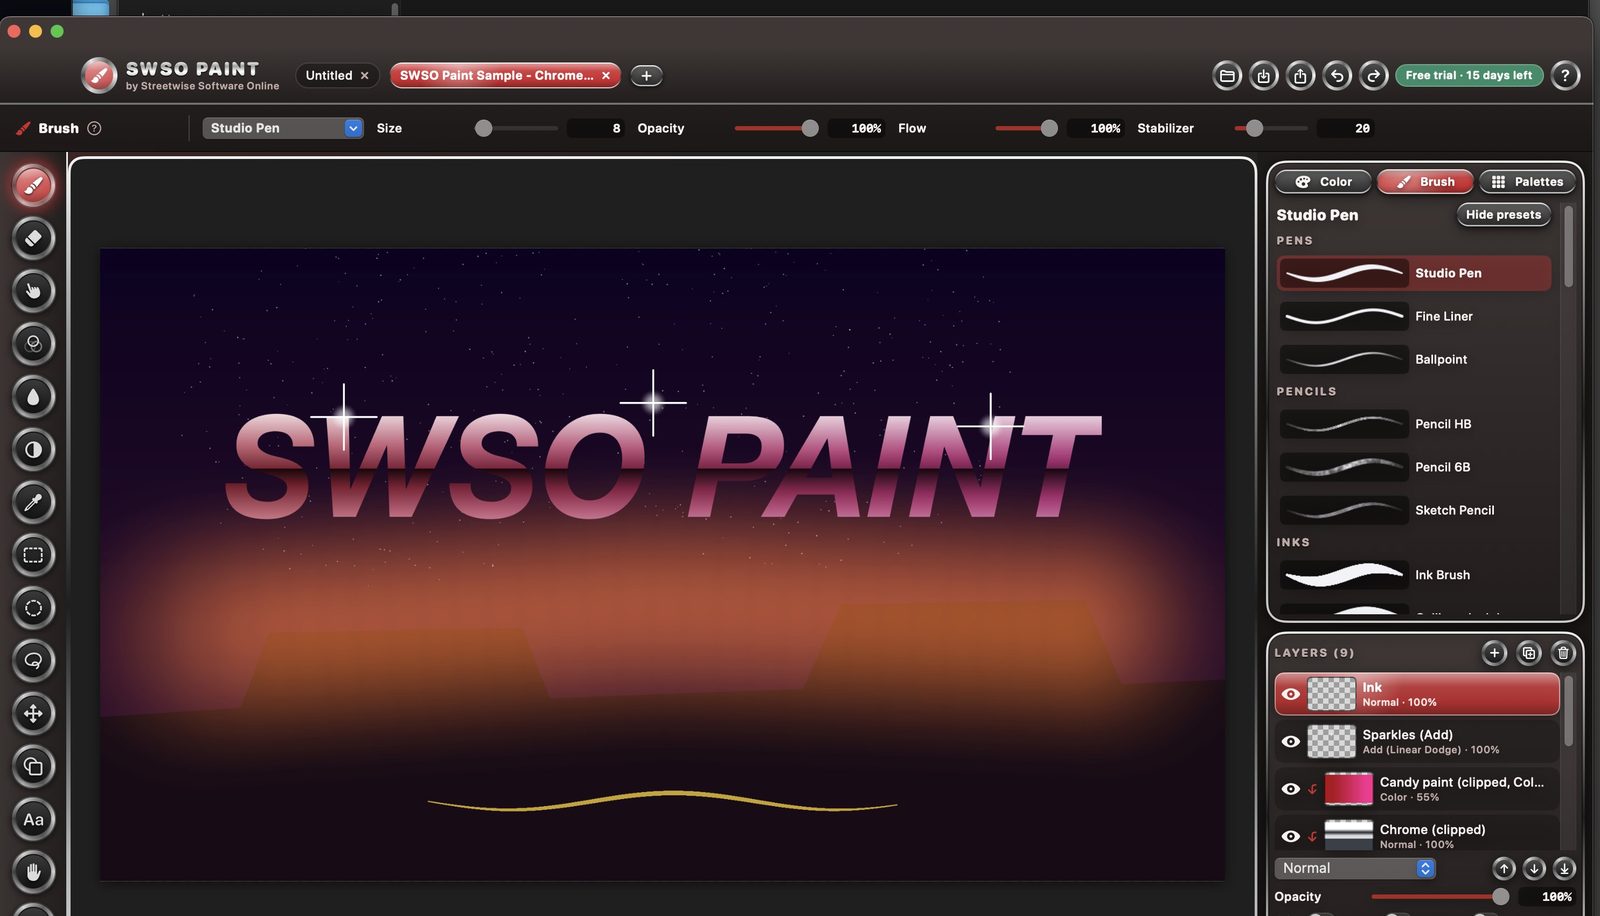Select the Smudge finger tool
Viewport: 1600px width, 916px height.
33,291
